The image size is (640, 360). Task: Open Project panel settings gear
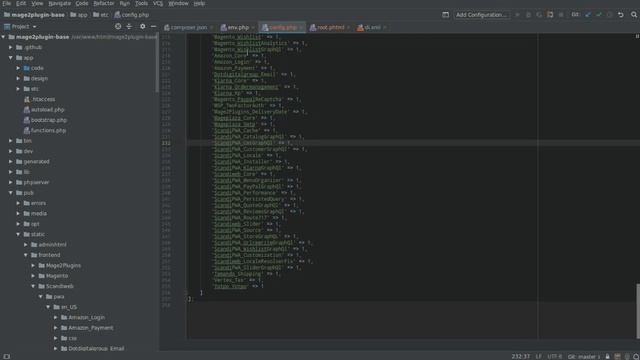pos(142,27)
